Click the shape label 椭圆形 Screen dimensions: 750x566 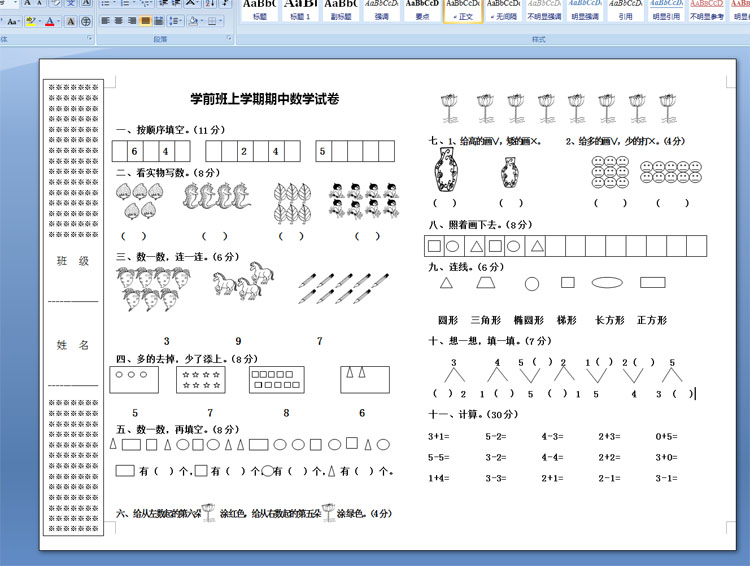click(x=529, y=320)
